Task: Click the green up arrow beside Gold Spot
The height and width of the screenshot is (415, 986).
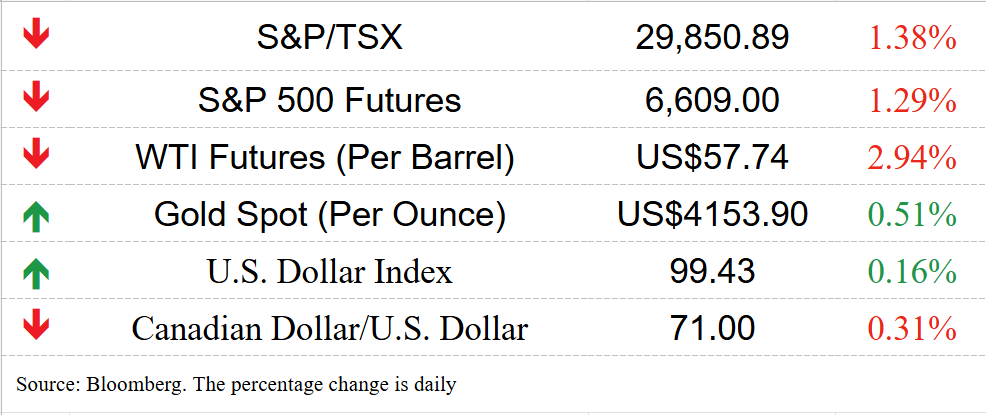Action: (x=37, y=214)
